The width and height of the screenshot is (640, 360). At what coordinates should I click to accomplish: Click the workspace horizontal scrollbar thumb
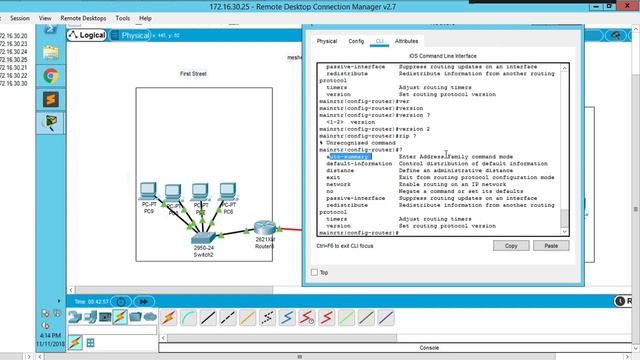(x=174, y=290)
